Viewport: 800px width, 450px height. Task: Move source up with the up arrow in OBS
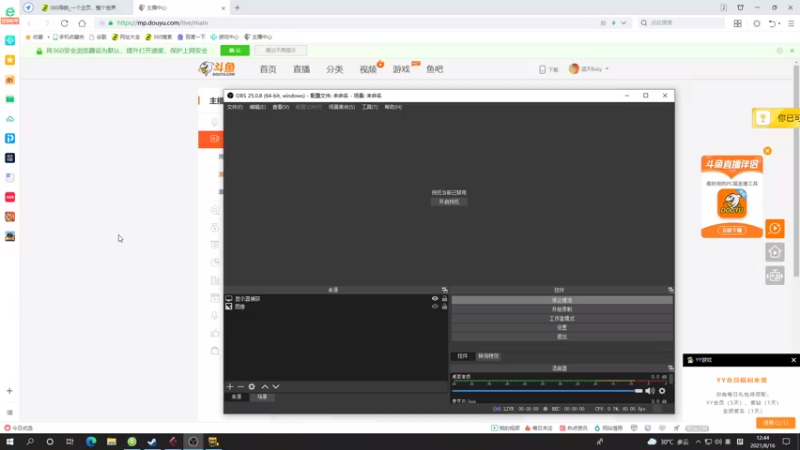265,387
